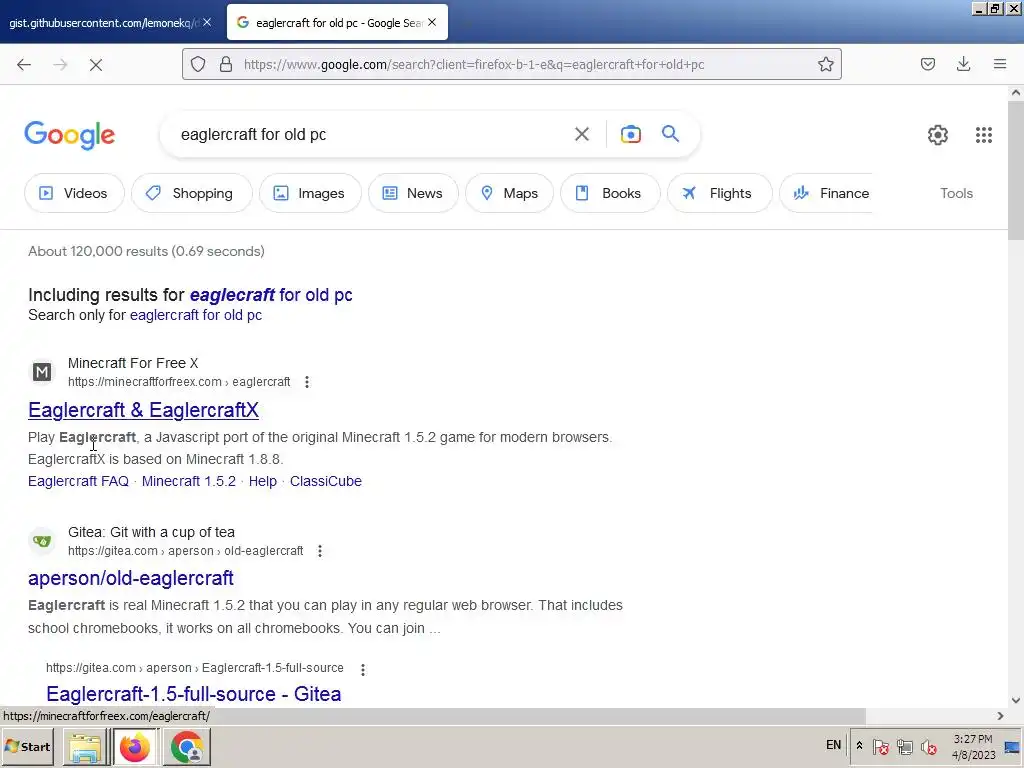The image size is (1024, 768).
Task: Click the padlock site security icon
Action: (x=226, y=64)
